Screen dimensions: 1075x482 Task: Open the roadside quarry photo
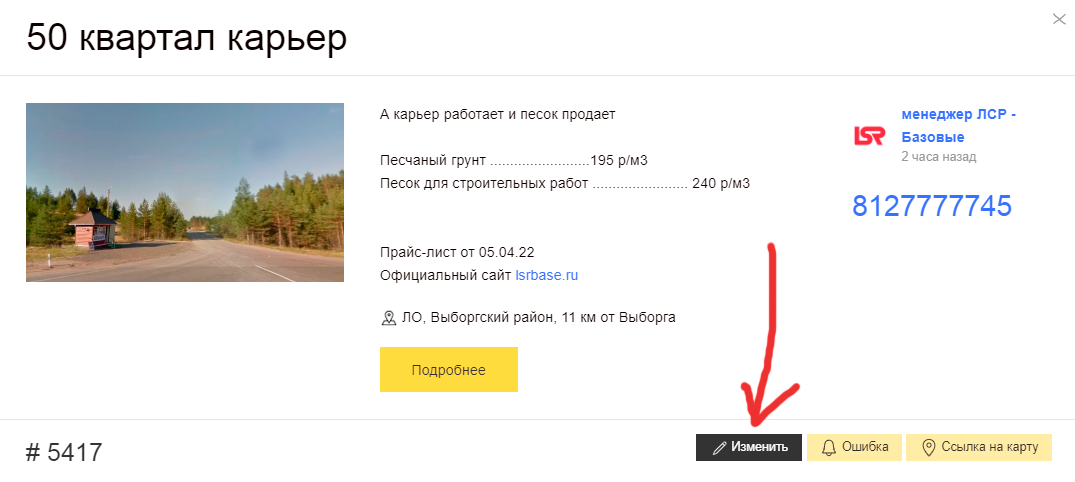point(185,192)
